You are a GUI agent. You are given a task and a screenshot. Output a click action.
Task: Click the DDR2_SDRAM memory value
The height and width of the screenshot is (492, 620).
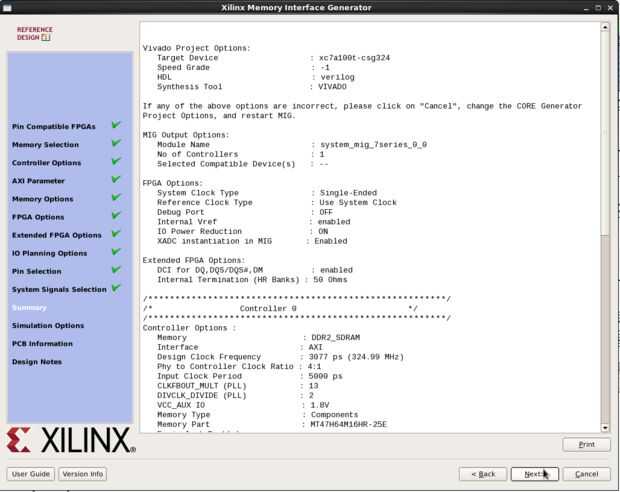[x=336, y=338]
